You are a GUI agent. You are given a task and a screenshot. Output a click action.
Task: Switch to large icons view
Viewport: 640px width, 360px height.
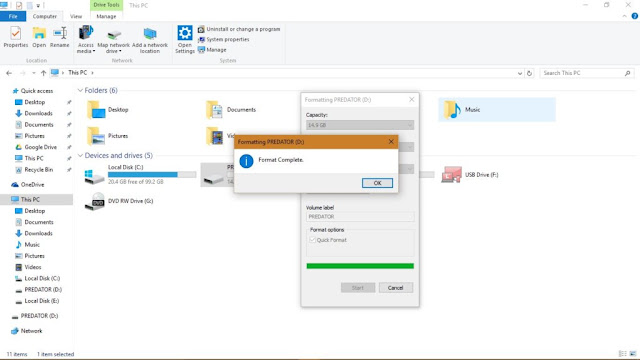click(x=633, y=354)
